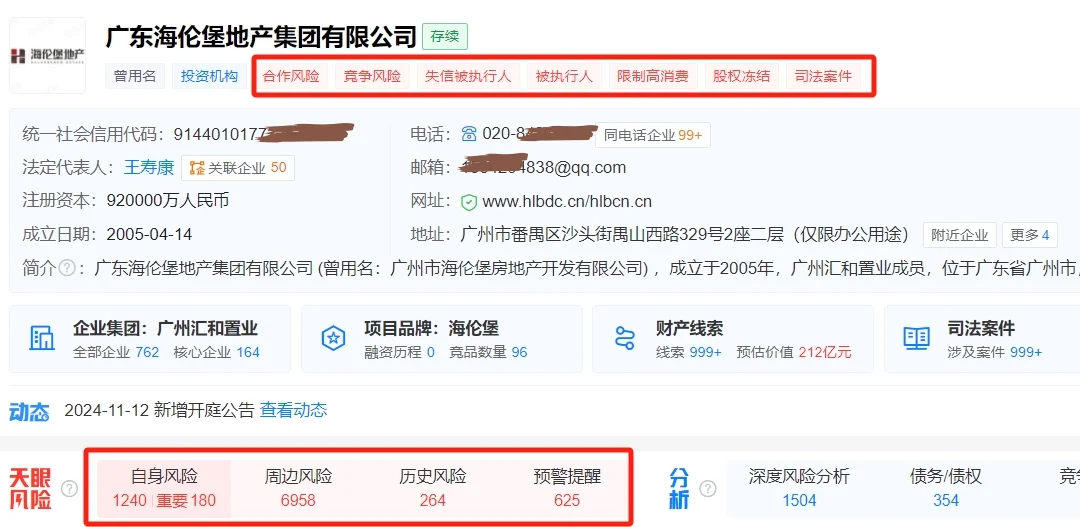
Task: Open 涉及案件 999+ cases
Action: pyautogui.click(x=995, y=352)
